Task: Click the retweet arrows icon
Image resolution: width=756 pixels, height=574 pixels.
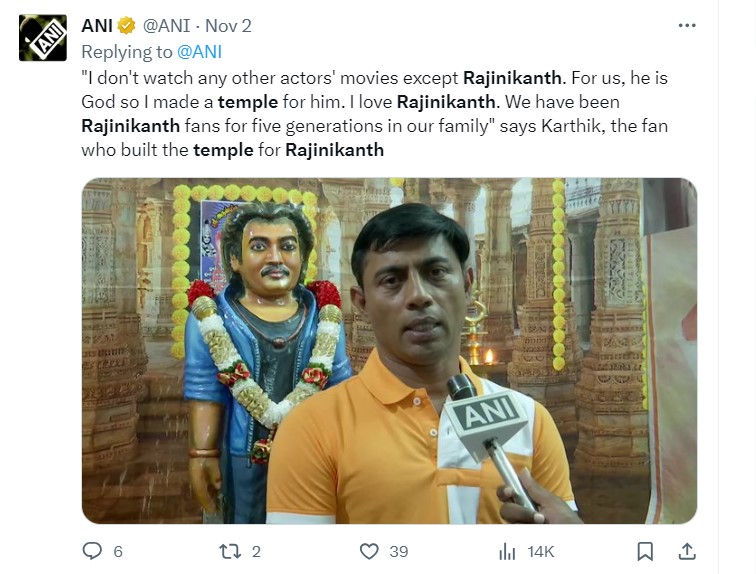Action: [230, 551]
